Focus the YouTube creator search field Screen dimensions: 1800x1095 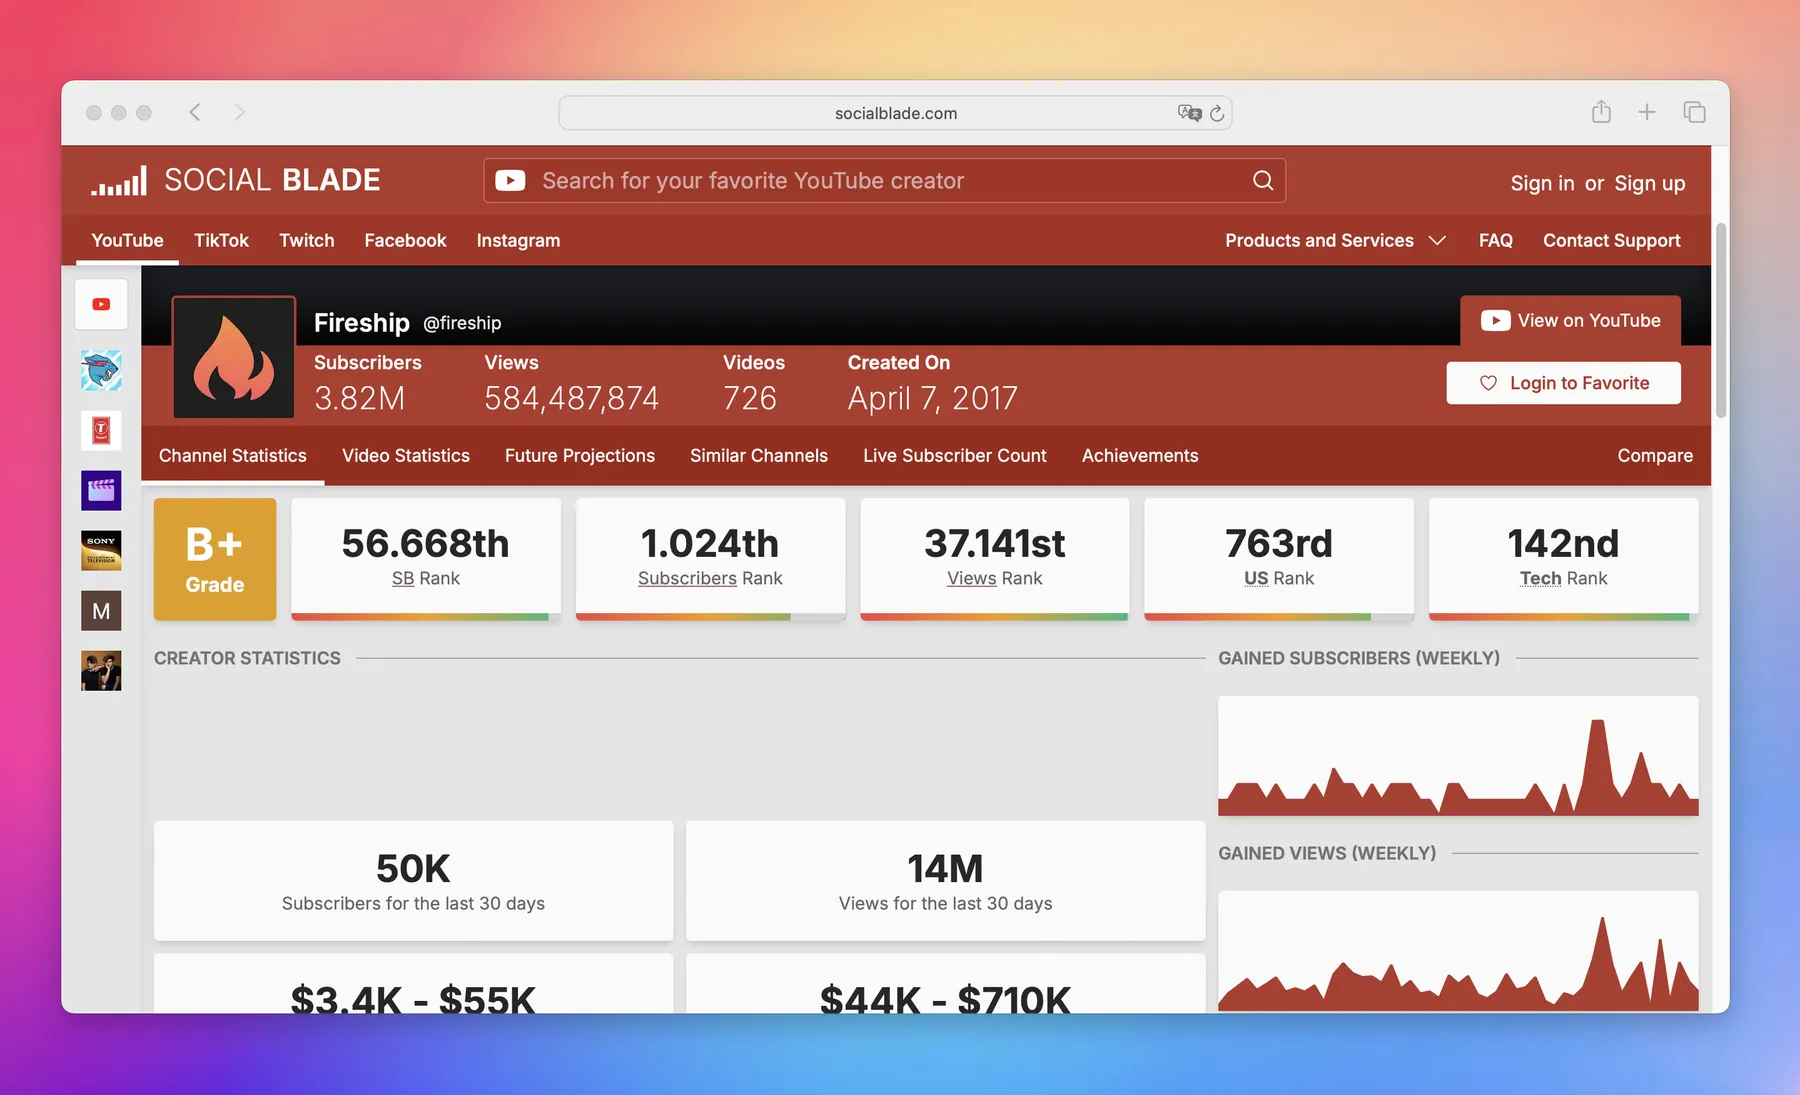[x=884, y=181]
